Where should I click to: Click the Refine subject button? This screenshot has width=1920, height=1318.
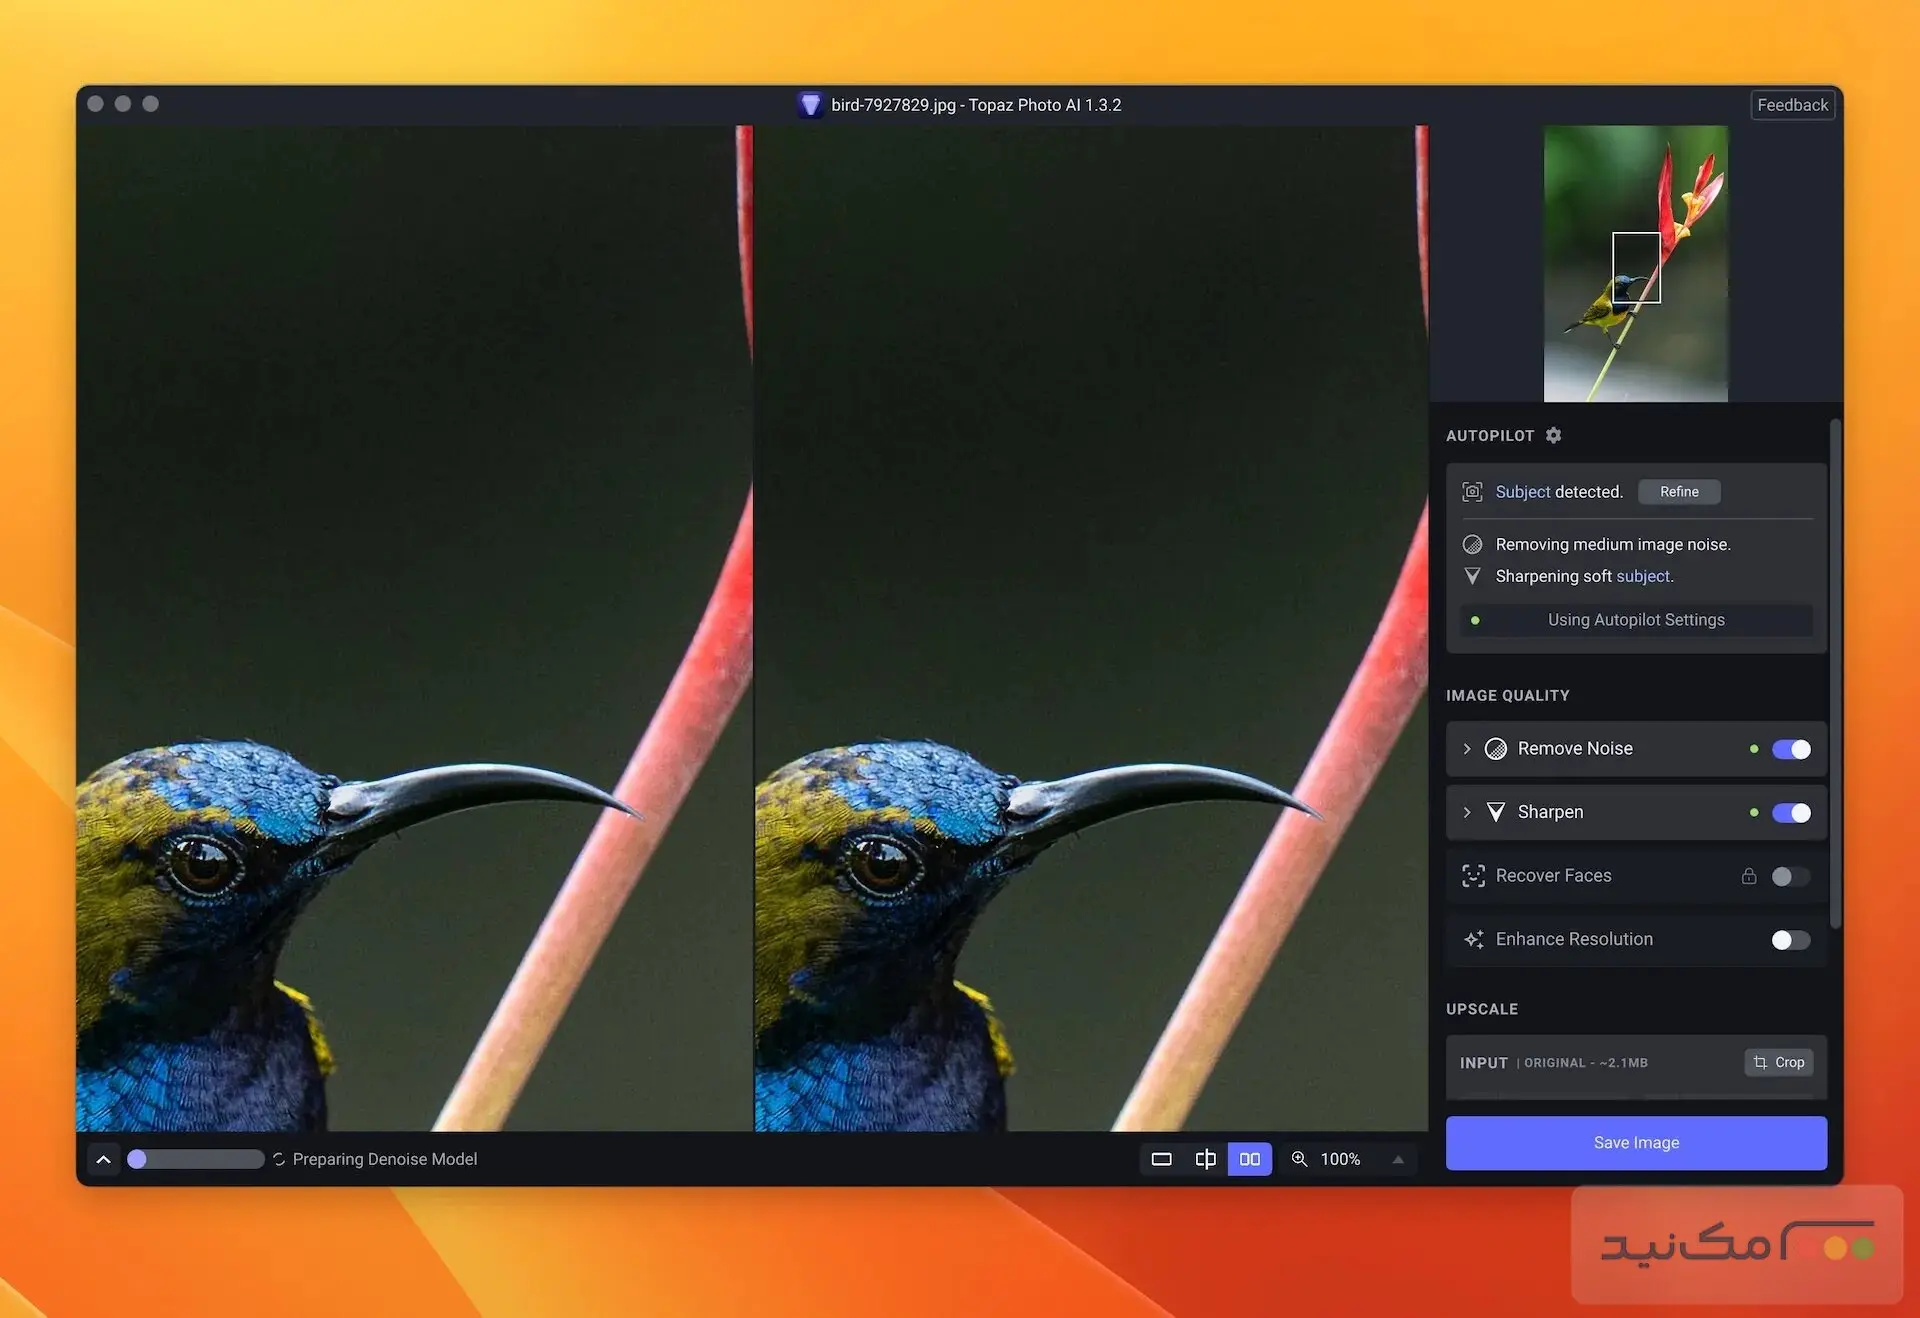[x=1679, y=491]
